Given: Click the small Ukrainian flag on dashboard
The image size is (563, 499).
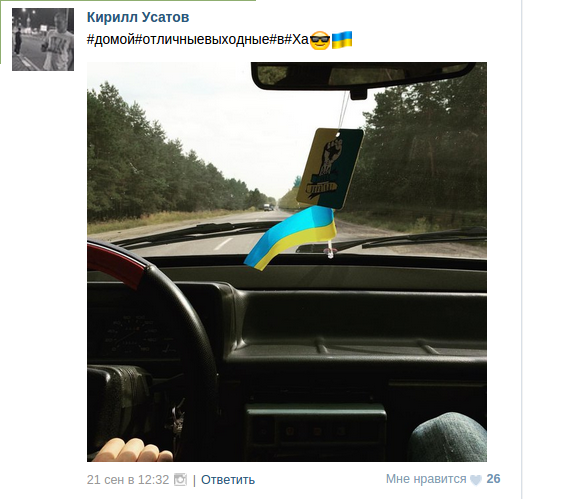Looking at the screenshot, I should coord(291,237).
